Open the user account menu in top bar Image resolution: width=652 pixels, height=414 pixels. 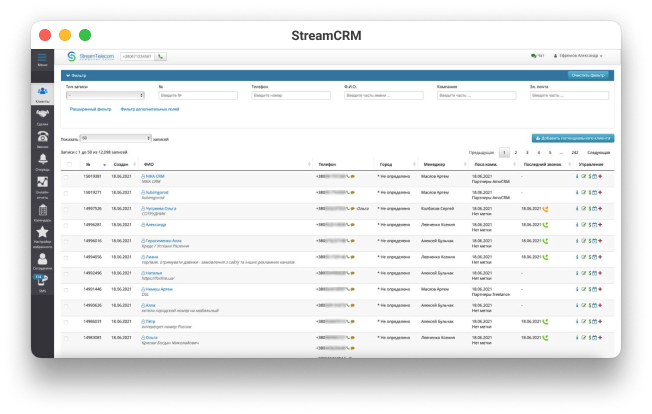point(582,57)
